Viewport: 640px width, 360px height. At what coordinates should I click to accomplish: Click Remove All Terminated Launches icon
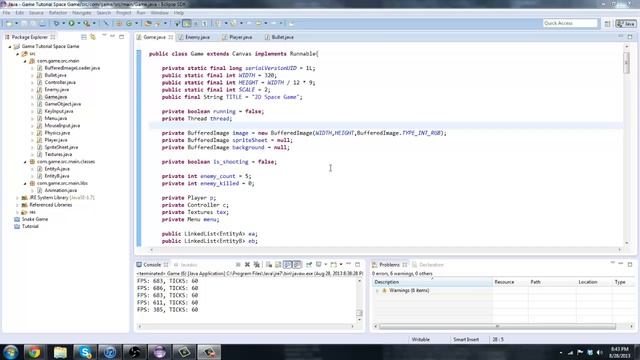point(257,264)
